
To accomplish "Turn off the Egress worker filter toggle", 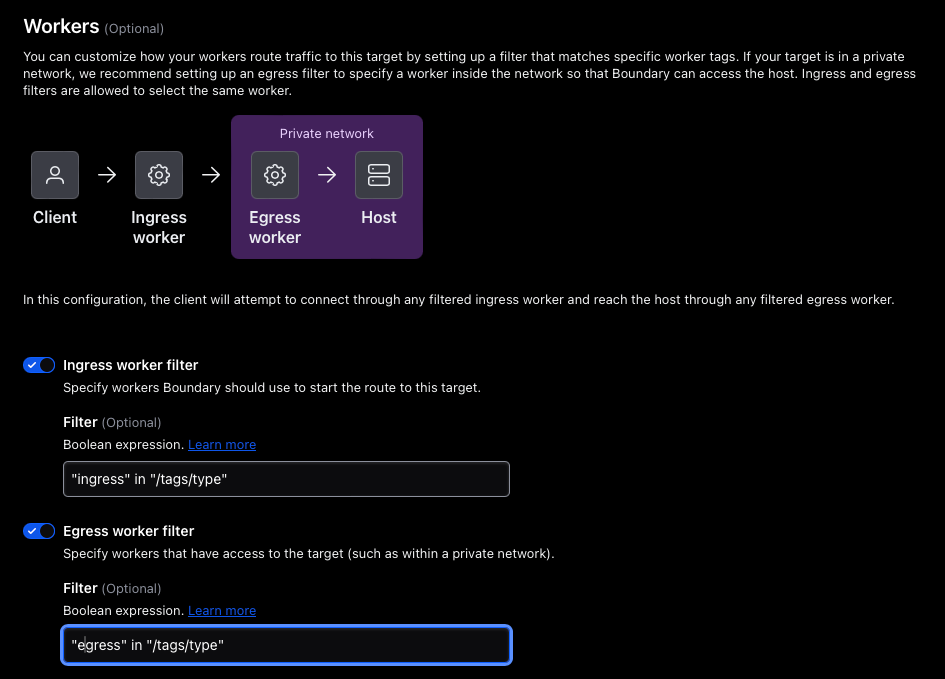I will (x=39, y=531).
